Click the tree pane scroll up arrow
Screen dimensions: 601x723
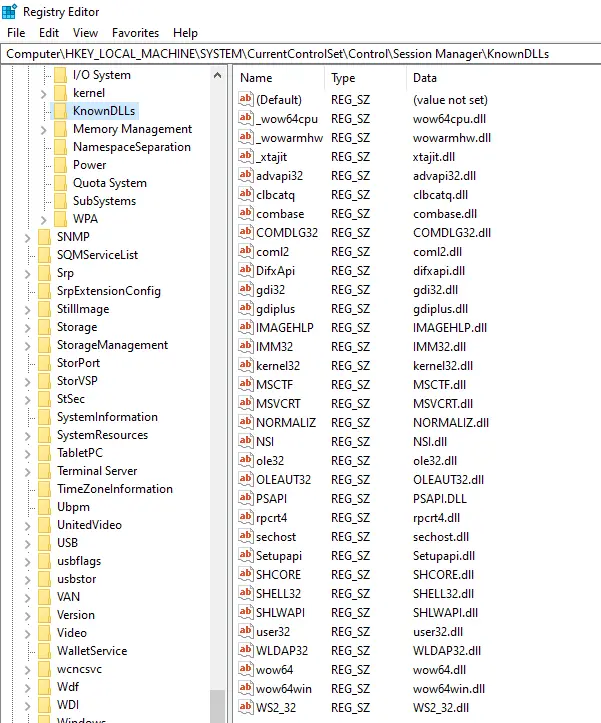click(218, 75)
